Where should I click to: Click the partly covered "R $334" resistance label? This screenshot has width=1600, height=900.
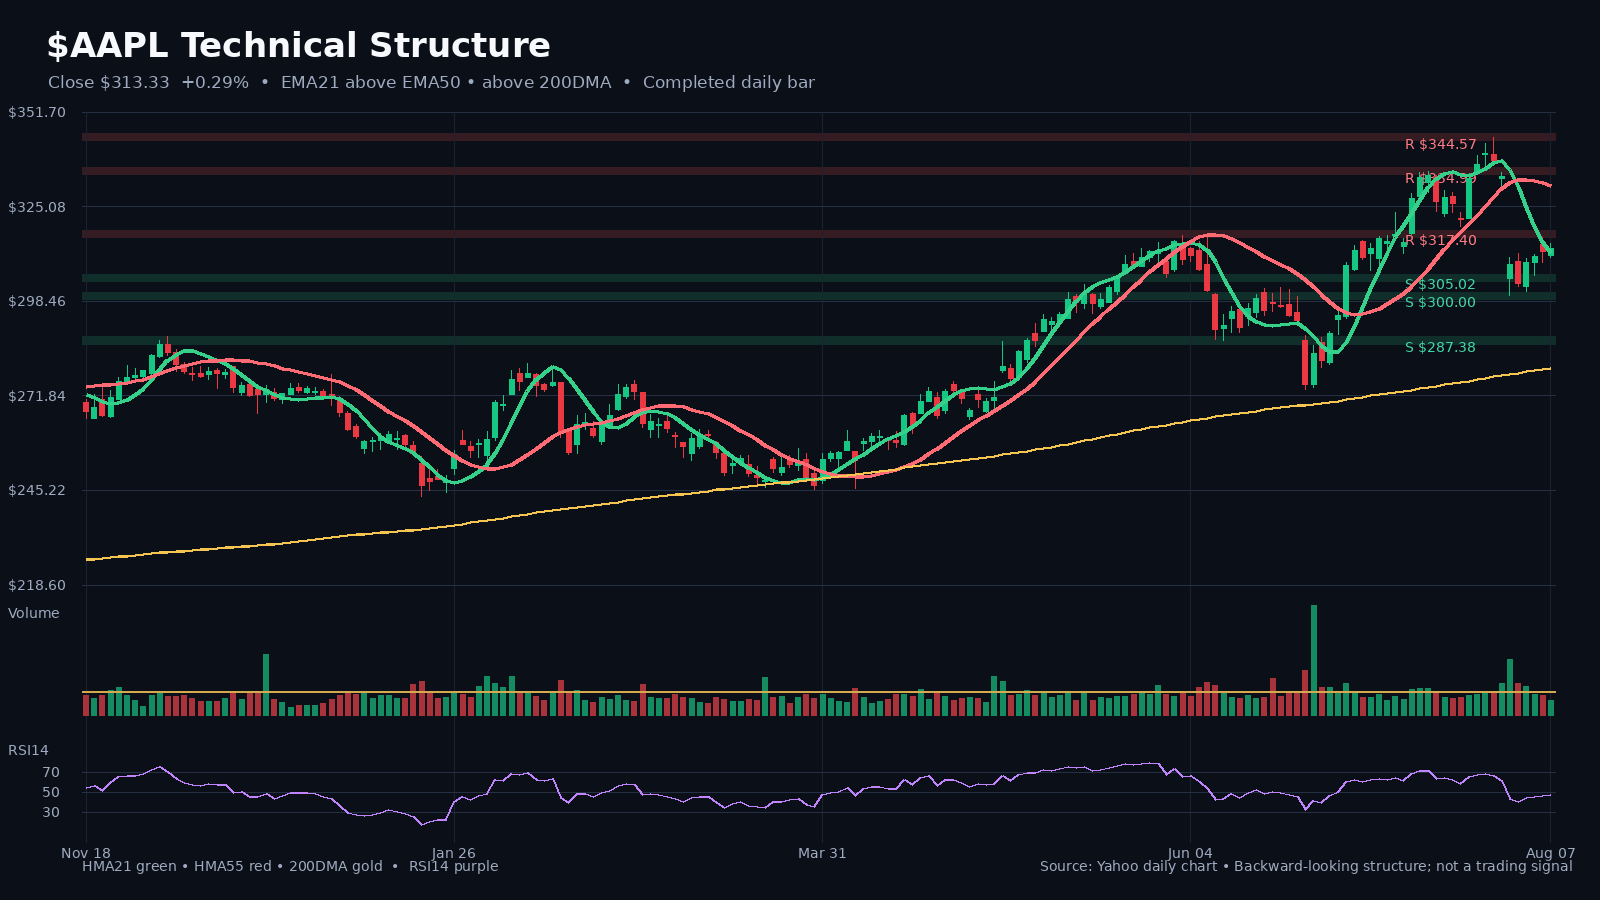point(1440,179)
